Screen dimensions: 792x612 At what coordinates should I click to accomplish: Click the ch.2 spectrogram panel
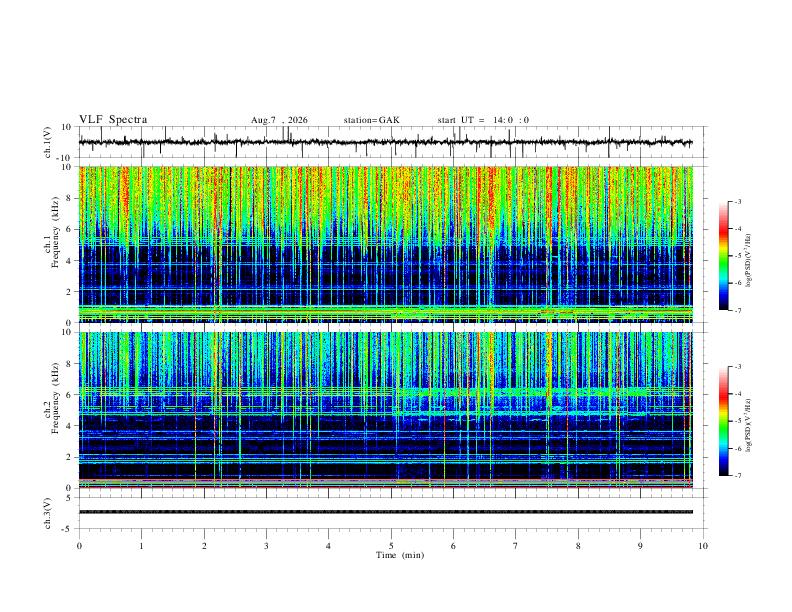click(x=386, y=410)
